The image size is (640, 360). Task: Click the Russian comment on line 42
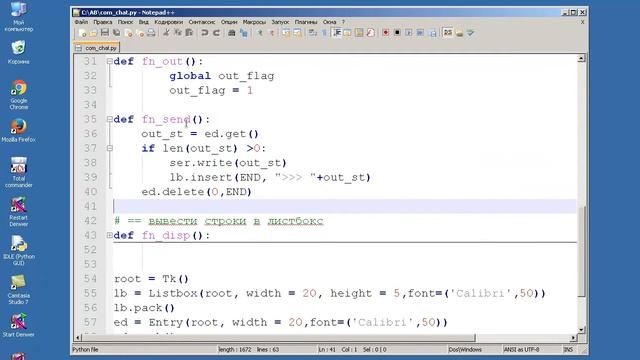coord(219,221)
